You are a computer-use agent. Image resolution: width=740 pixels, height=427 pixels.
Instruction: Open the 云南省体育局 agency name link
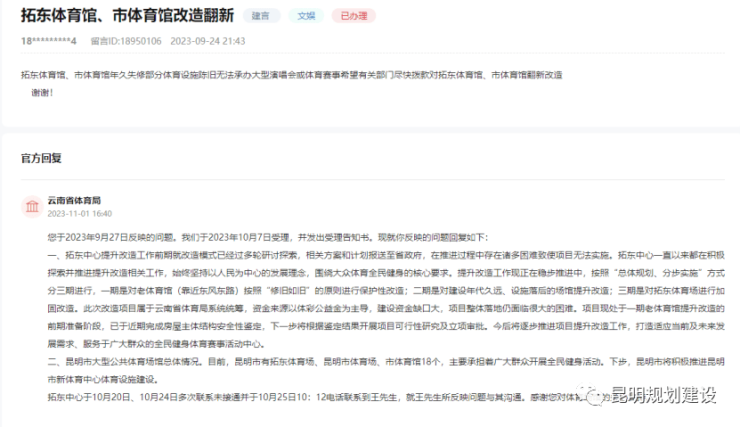point(74,199)
